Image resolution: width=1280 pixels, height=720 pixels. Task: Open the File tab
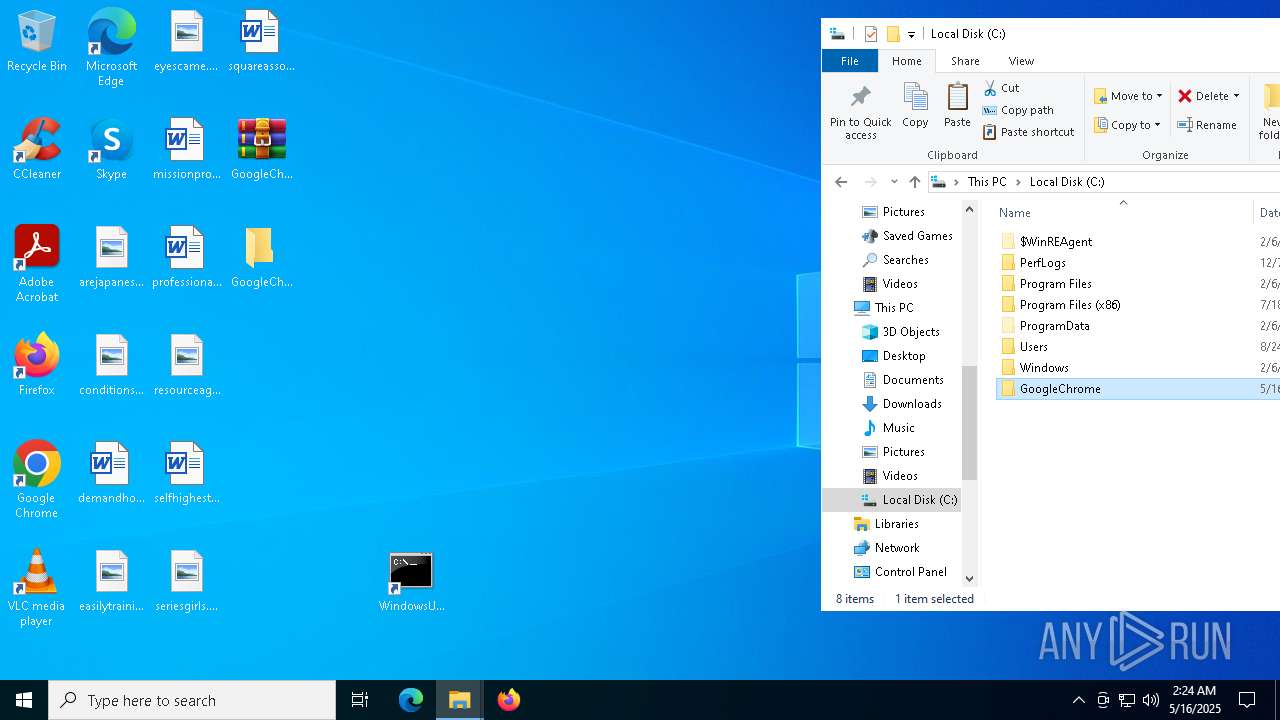850,61
